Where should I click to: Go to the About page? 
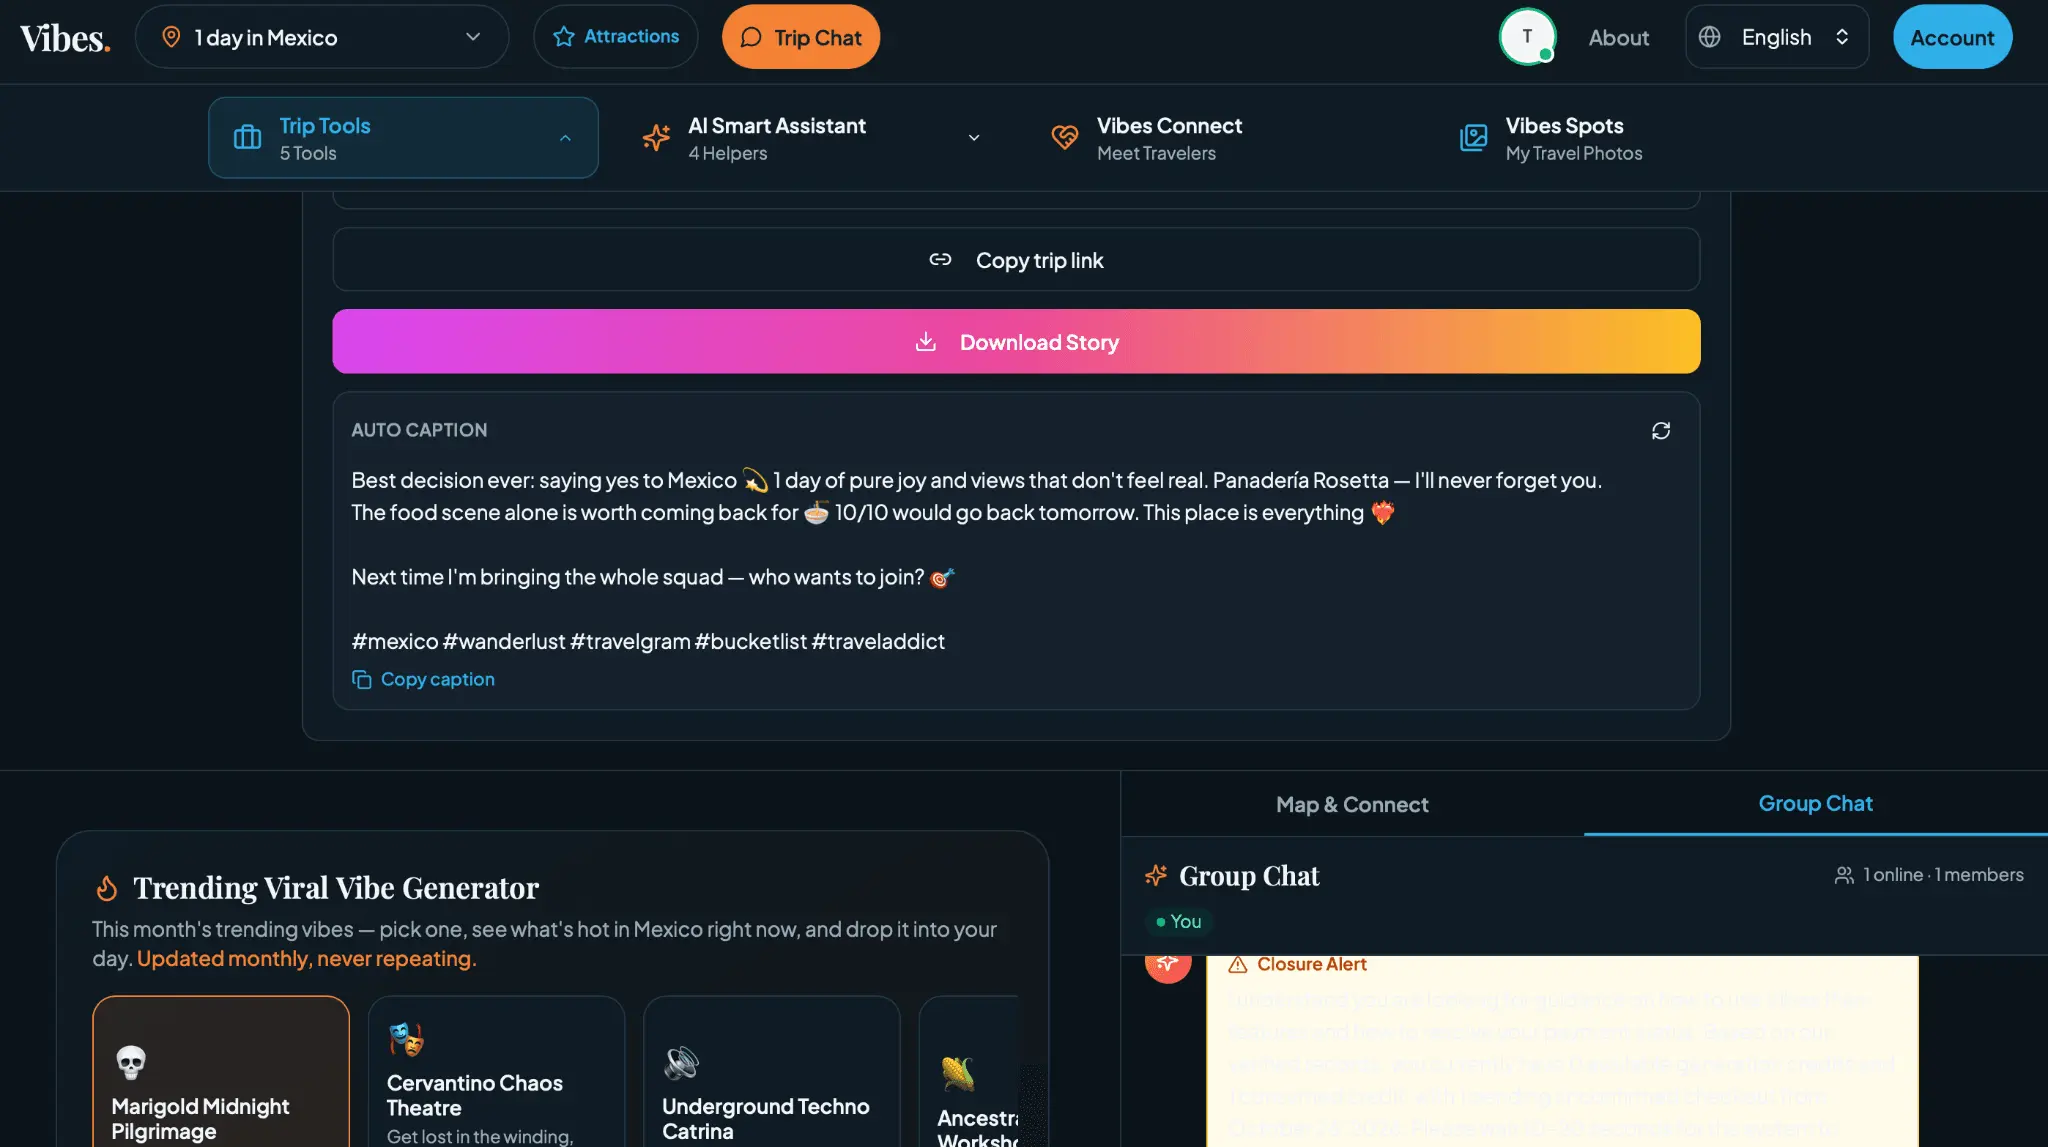pyautogui.click(x=1619, y=38)
